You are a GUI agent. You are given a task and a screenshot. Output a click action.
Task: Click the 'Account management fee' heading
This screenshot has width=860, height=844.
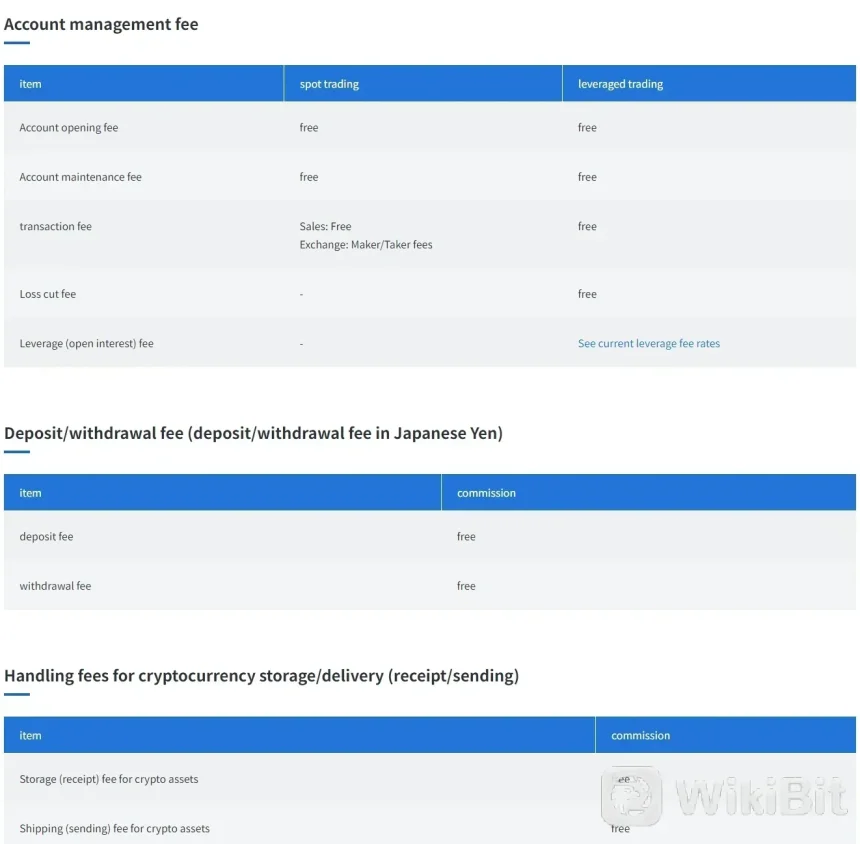click(101, 24)
